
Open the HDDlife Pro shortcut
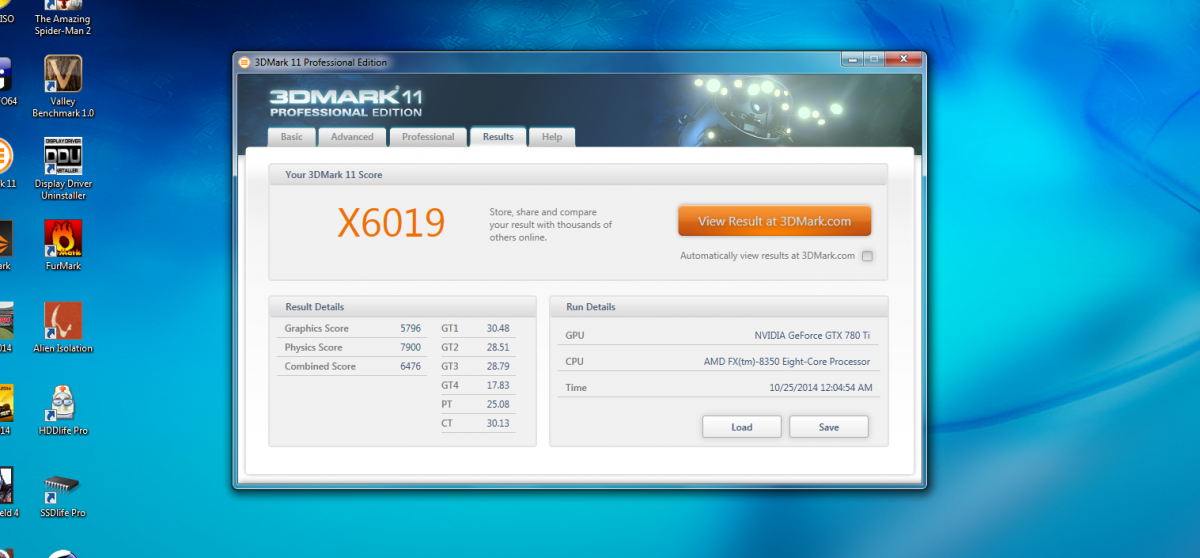[x=63, y=410]
